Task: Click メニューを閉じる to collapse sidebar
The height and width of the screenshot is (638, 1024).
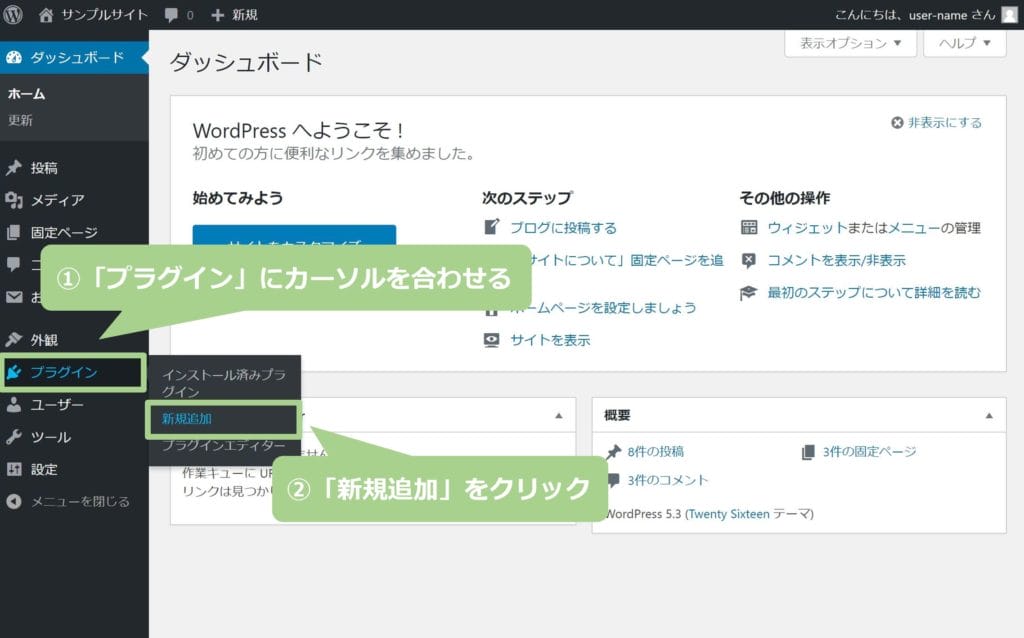Action: 80,502
